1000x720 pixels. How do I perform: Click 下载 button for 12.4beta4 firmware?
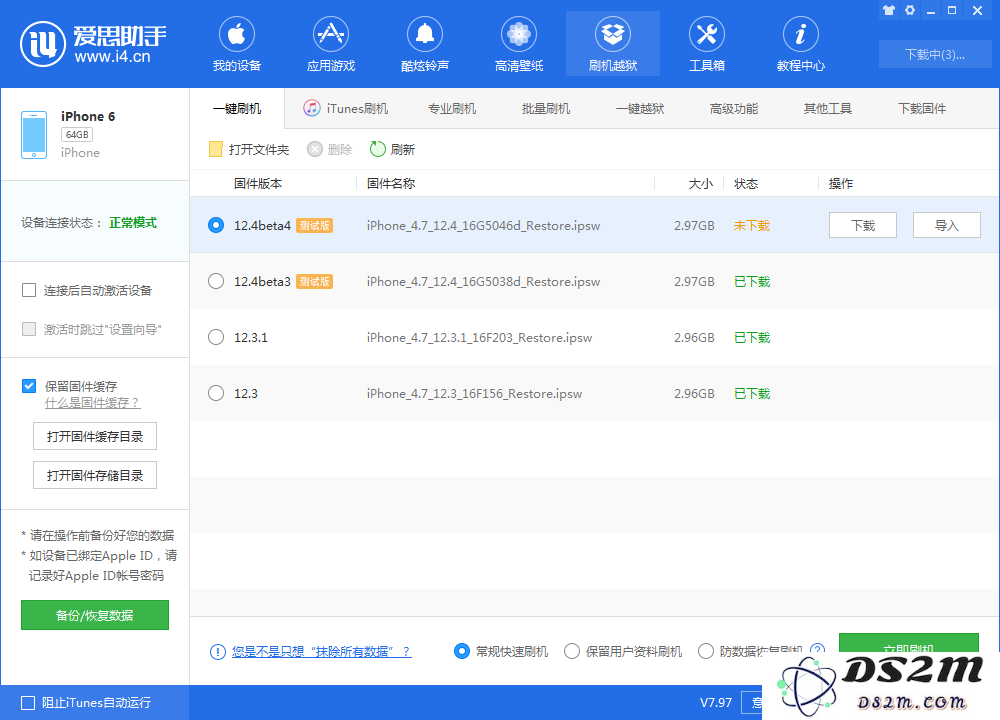[x=863, y=225]
